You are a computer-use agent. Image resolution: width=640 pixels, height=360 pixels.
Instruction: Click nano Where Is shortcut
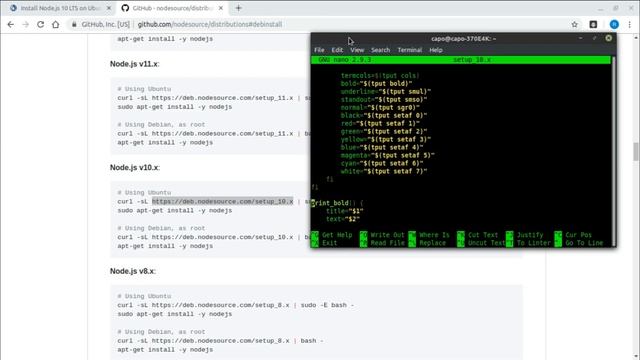click(x=429, y=235)
